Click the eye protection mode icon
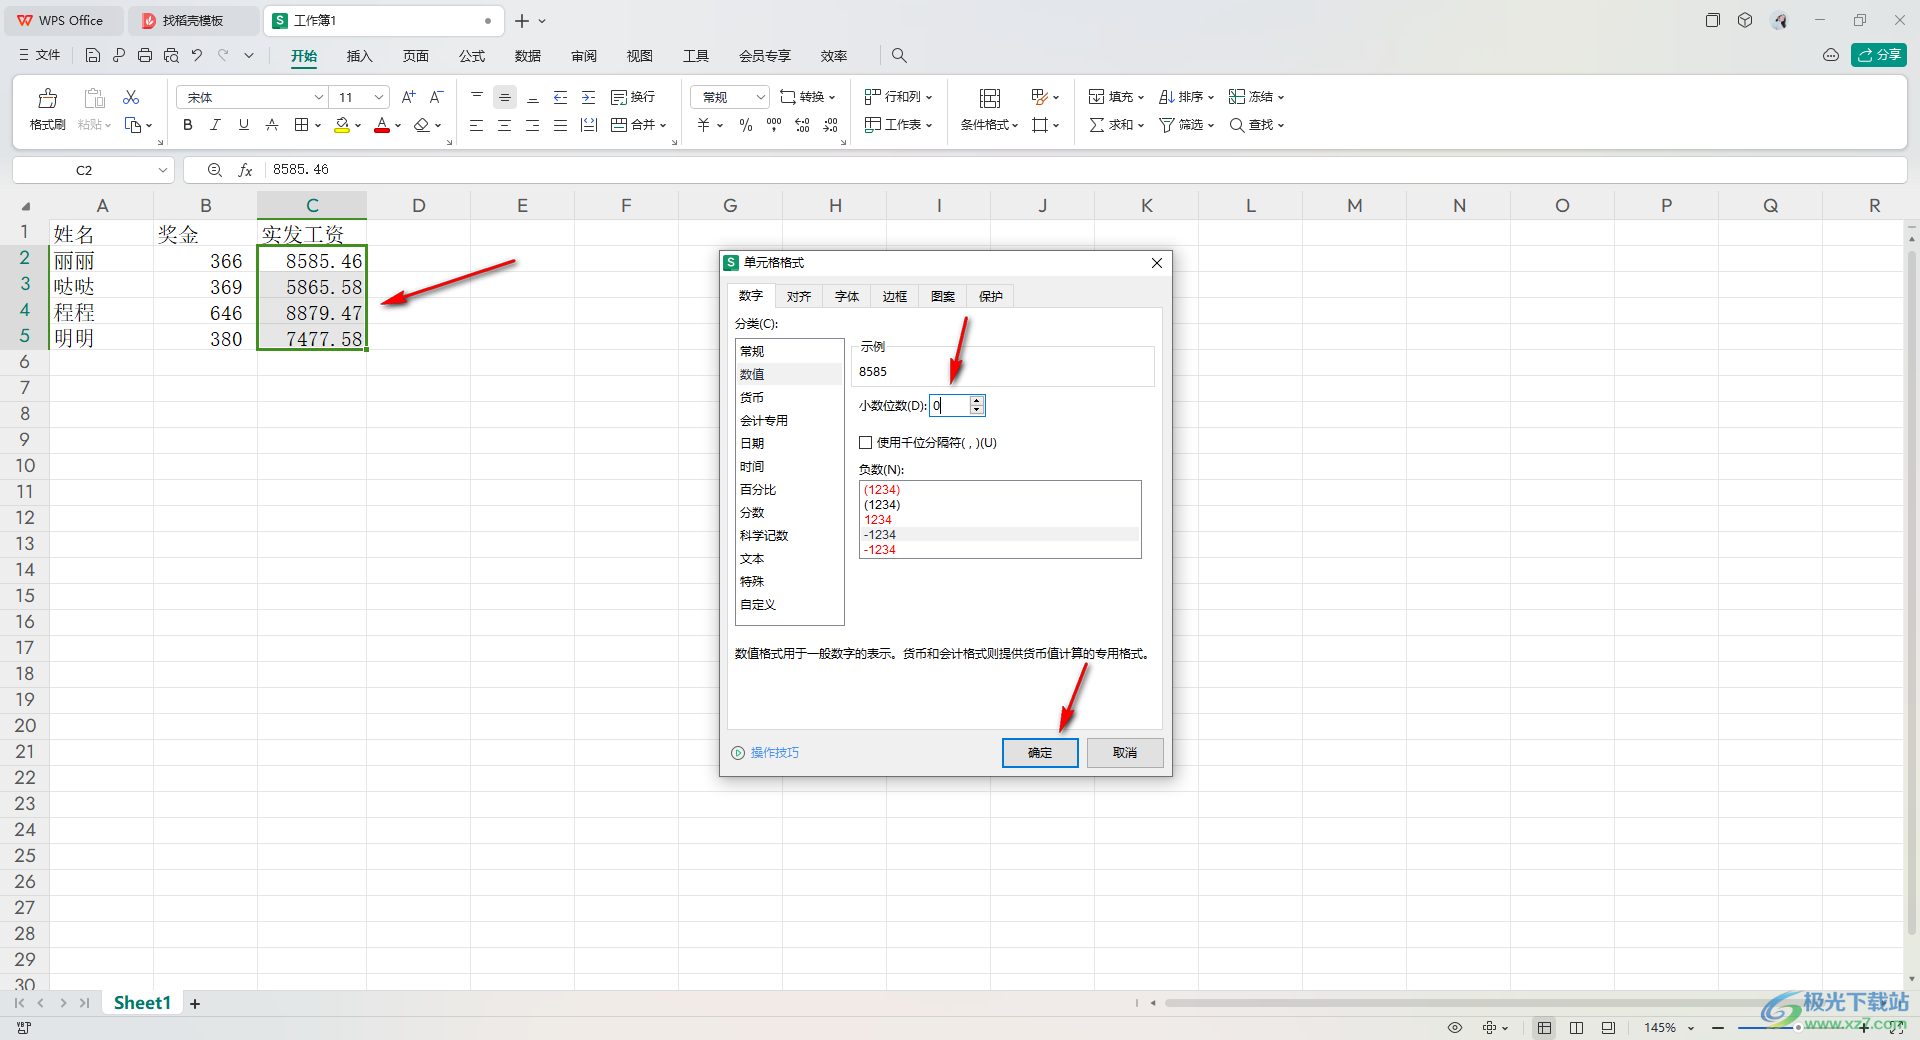1920x1040 pixels. point(1455,1028)
